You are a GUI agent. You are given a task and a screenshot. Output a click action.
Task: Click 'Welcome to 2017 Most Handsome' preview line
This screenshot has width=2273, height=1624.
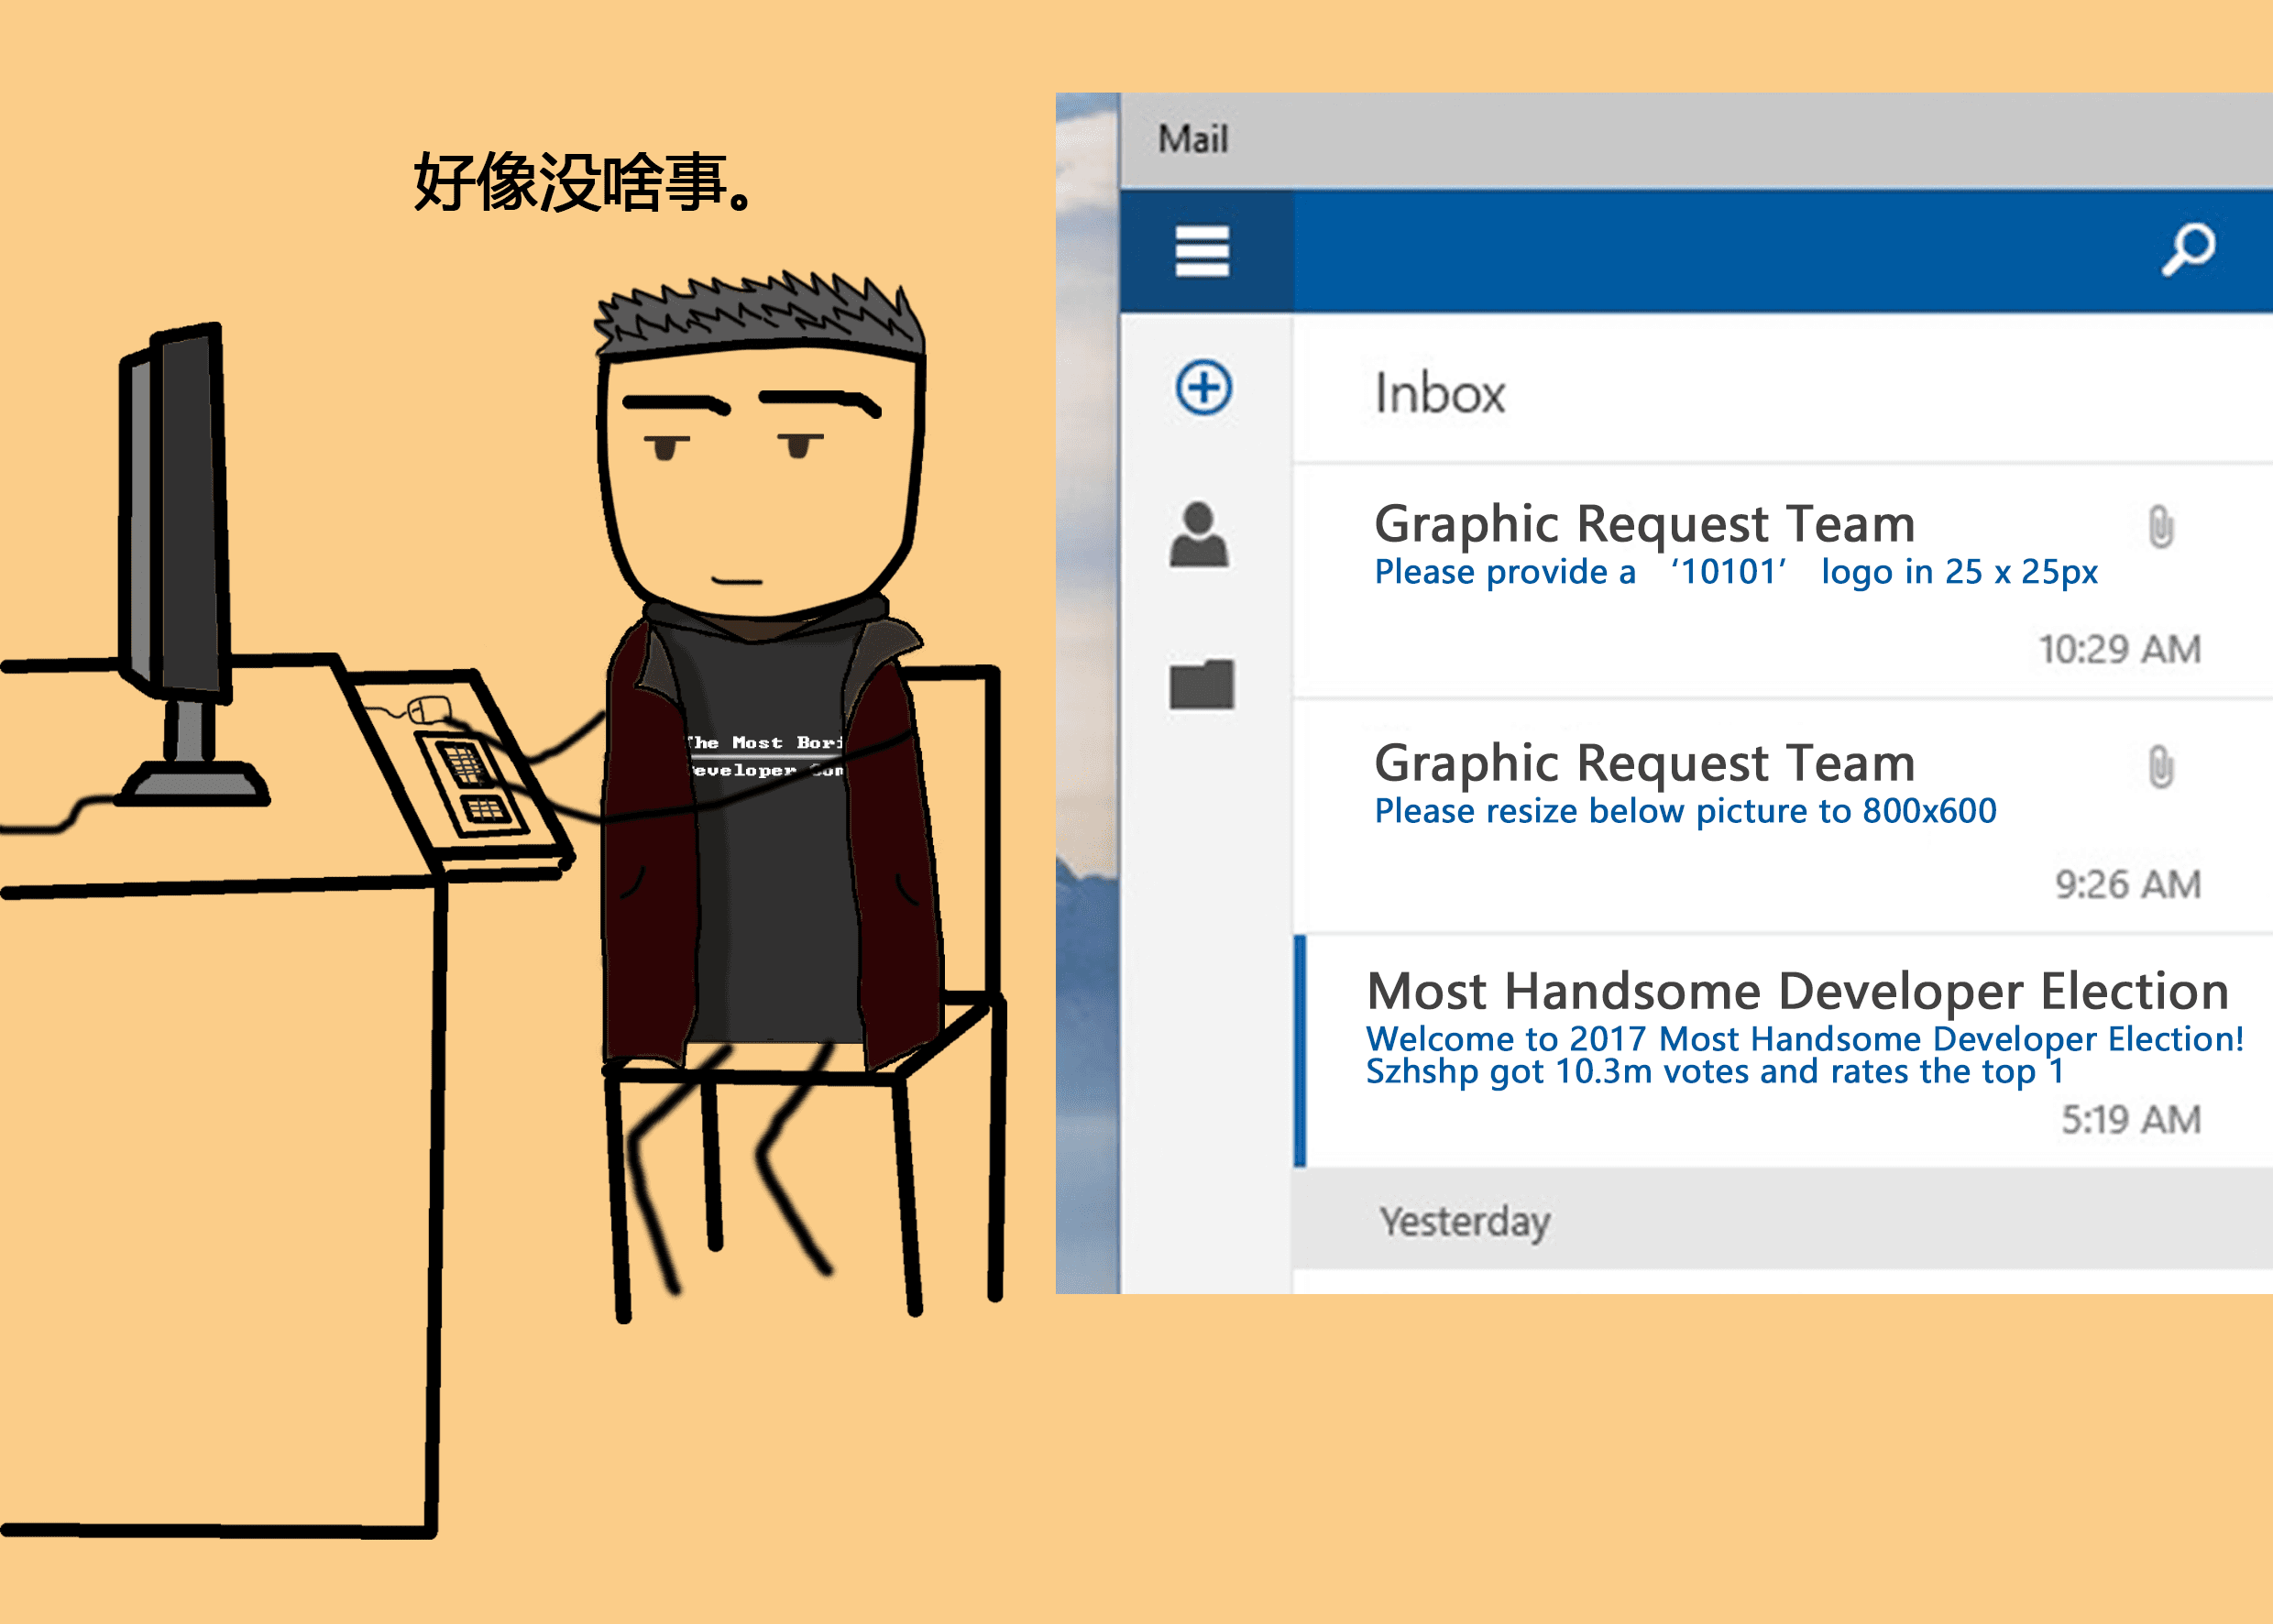pos(1804,1039)
